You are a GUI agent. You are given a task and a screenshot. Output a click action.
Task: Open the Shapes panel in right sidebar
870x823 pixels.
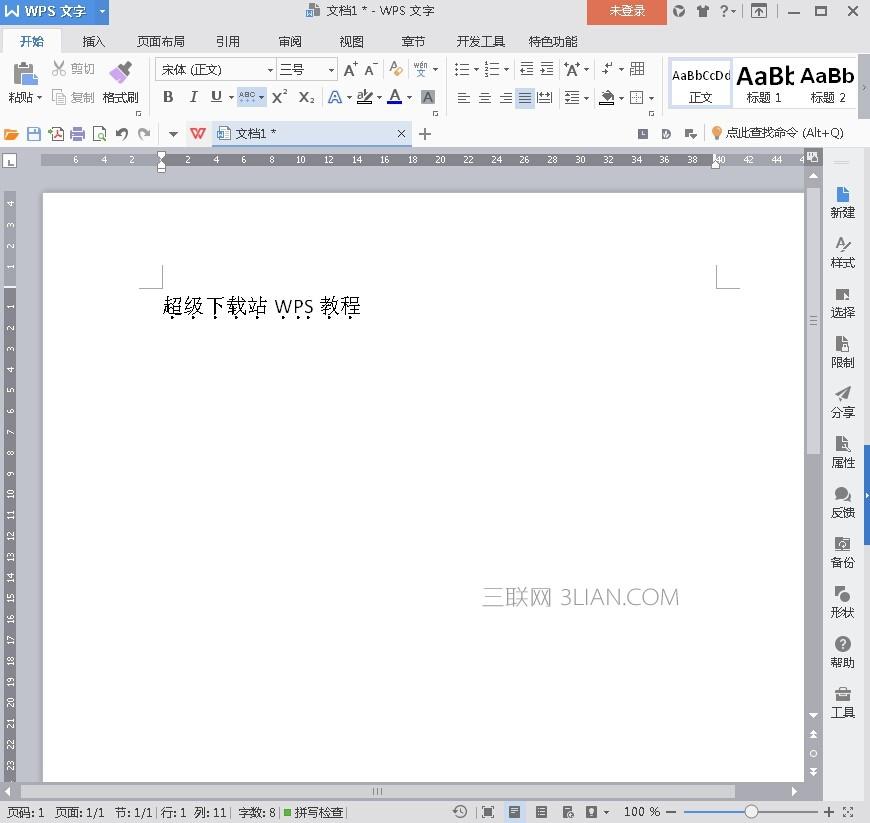(842, 601)
